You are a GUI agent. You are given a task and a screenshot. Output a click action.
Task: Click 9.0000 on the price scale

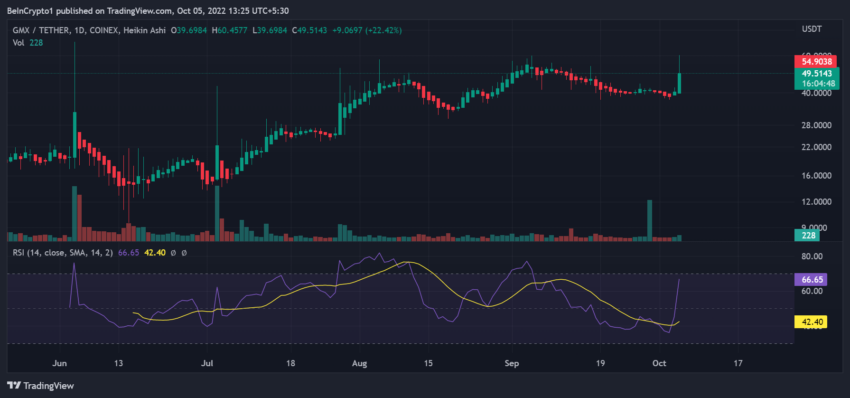(x=813, y=228)
